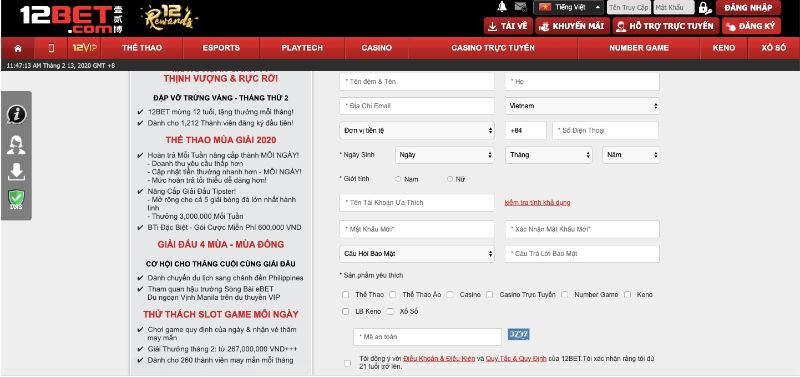Click the home icon in red navigation bar
Image resolution: width=800 pixels, height=377 pixels.
tap(18, 48)
